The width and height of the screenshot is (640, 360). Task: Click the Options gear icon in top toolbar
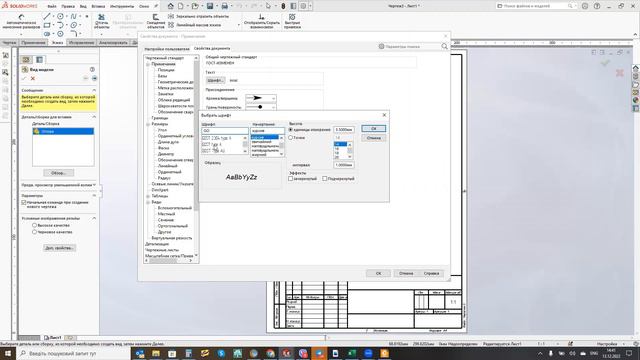pos(303,6)
